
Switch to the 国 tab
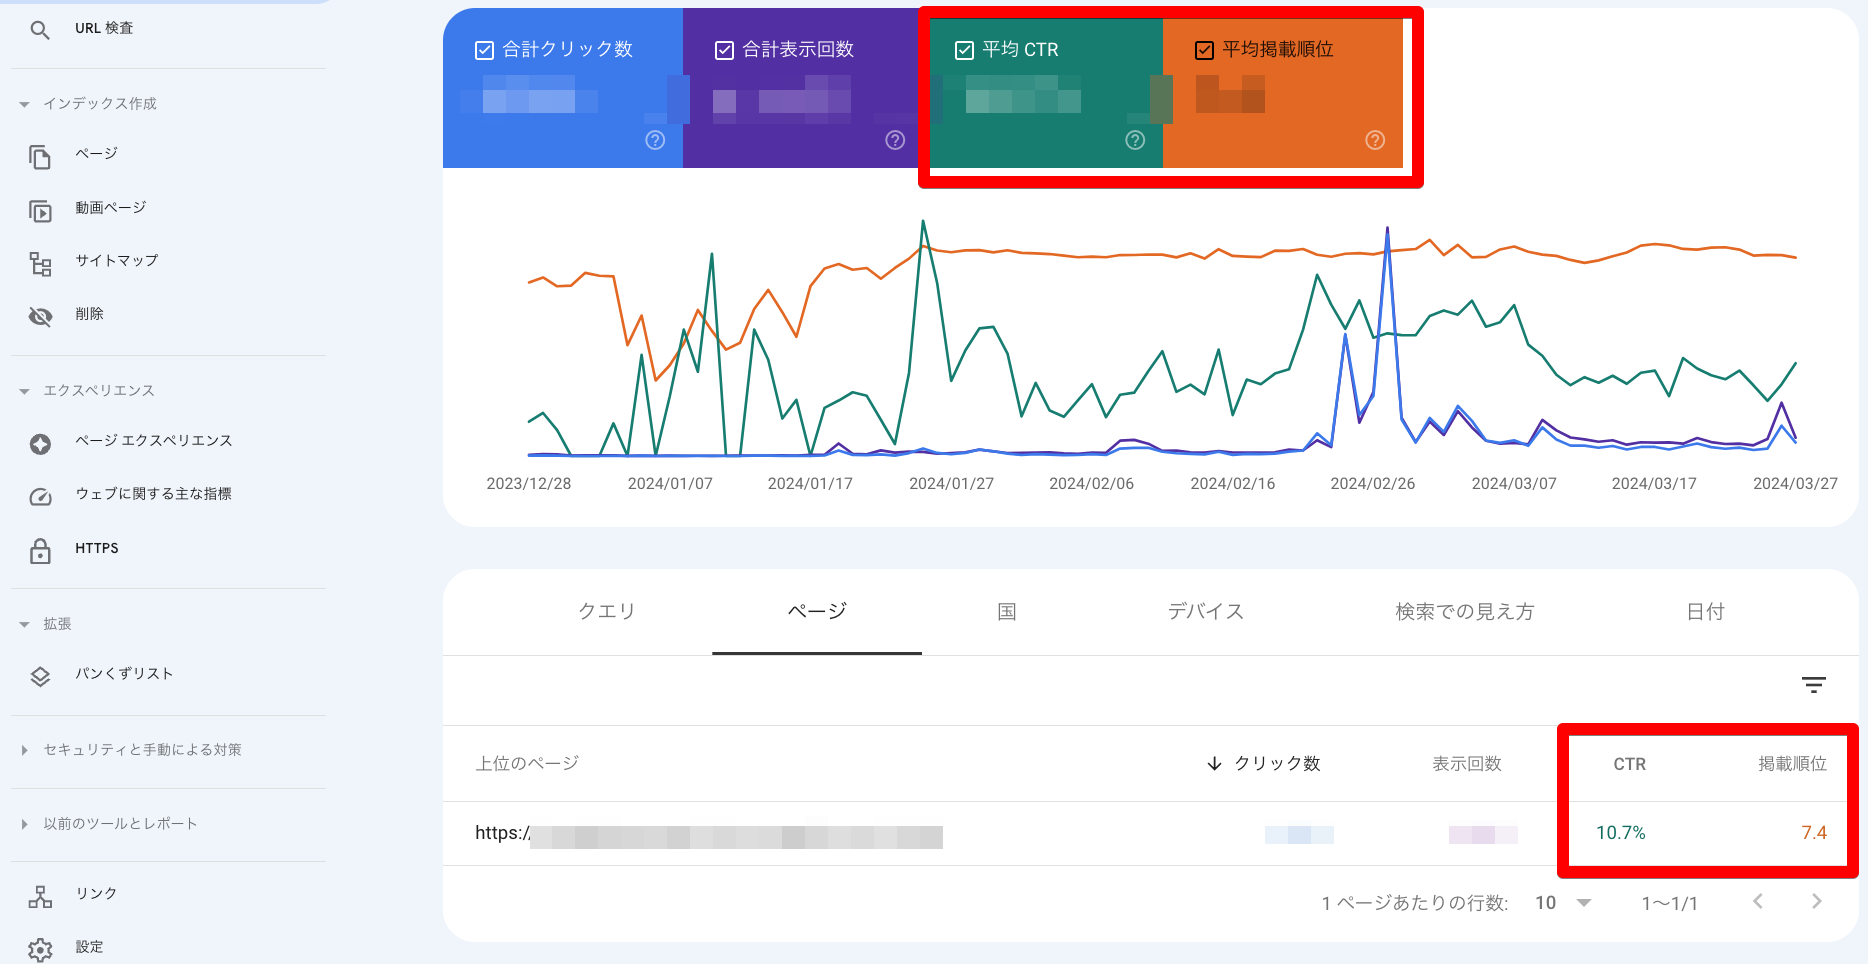coord(1007,611)
